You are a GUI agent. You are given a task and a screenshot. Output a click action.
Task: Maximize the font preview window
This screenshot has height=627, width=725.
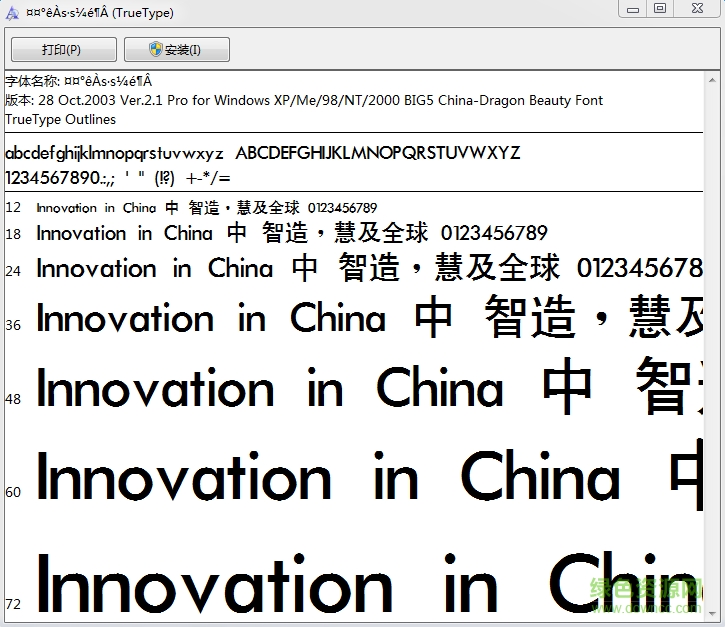tap(660, 9)
